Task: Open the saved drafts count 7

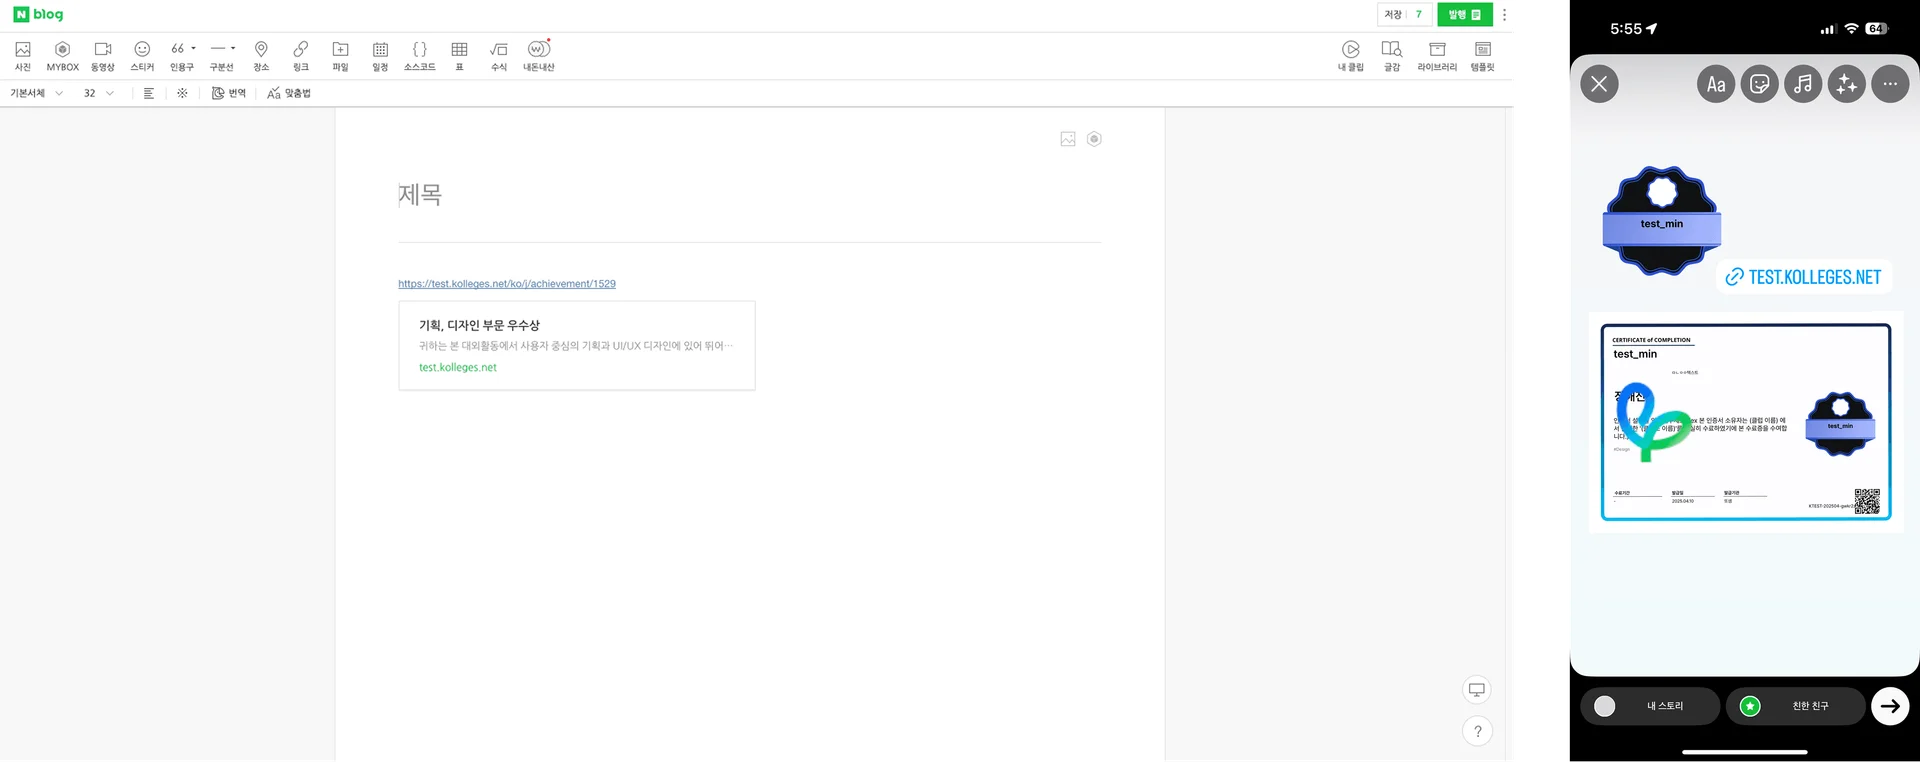Action: tap(1419, 15)
